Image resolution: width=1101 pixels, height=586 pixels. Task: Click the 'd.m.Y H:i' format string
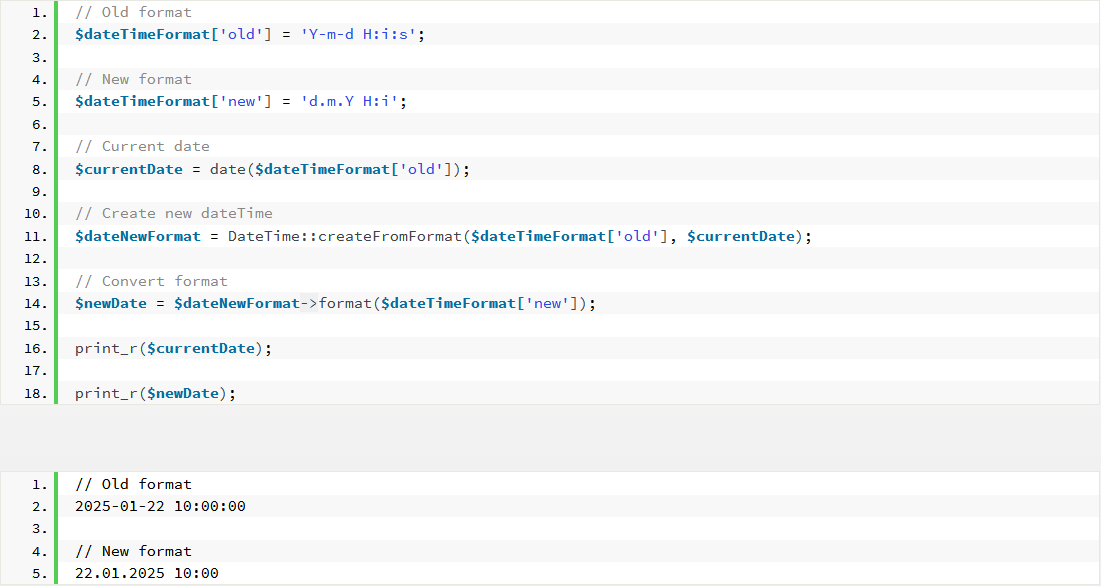[x=350, y=102]
